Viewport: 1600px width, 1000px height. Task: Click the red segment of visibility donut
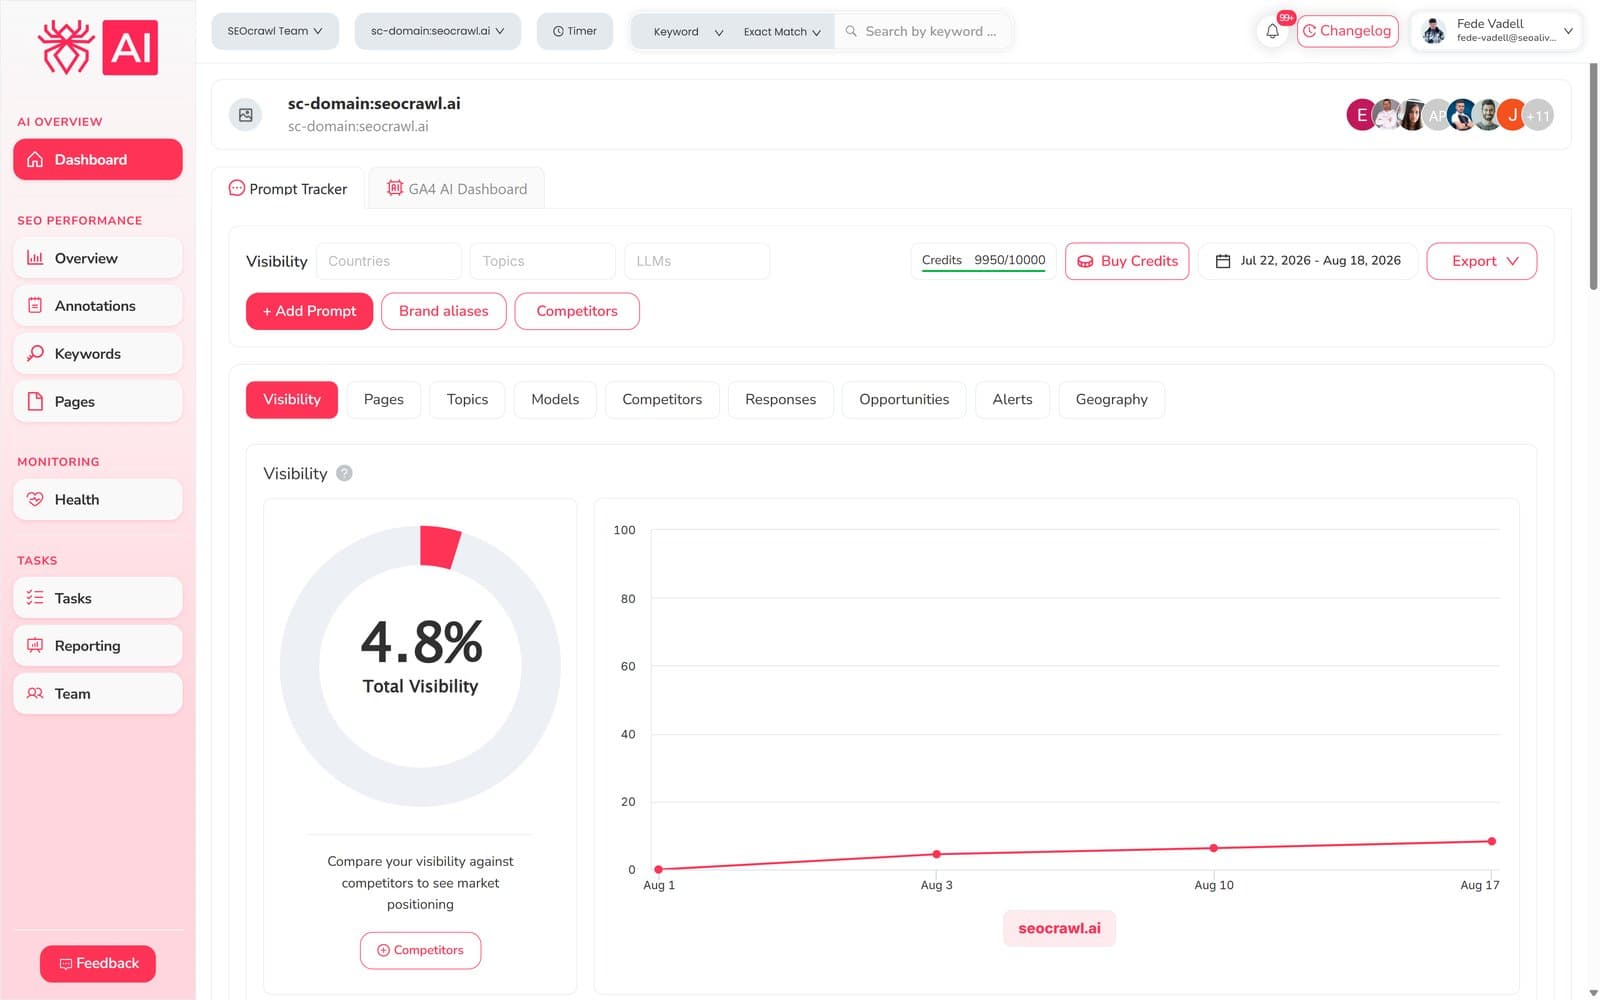[x=439, y=547]
